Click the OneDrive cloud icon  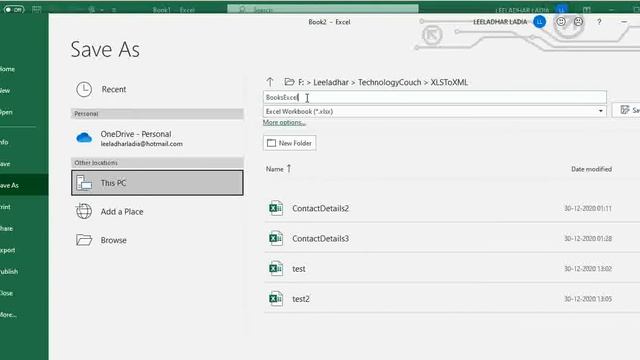click(84, 138)
